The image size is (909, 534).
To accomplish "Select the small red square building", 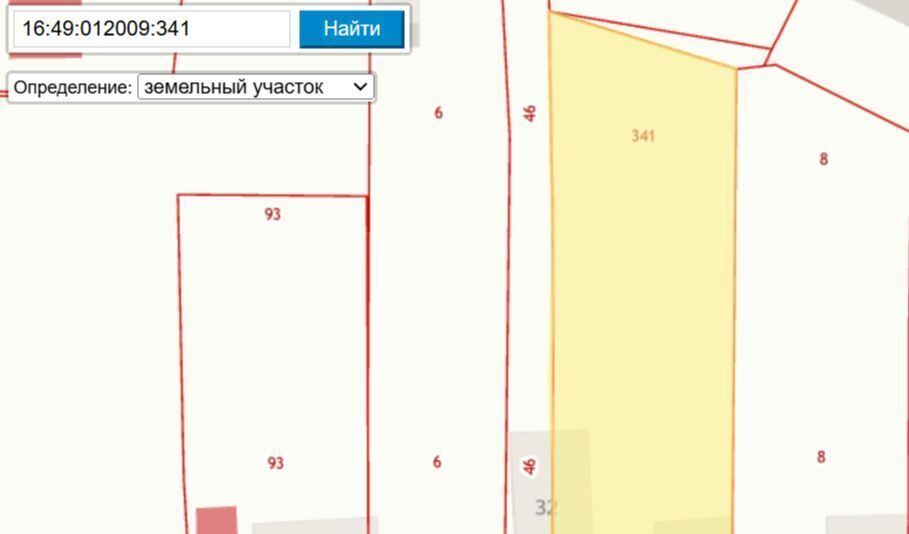I will tap(216, 520).
